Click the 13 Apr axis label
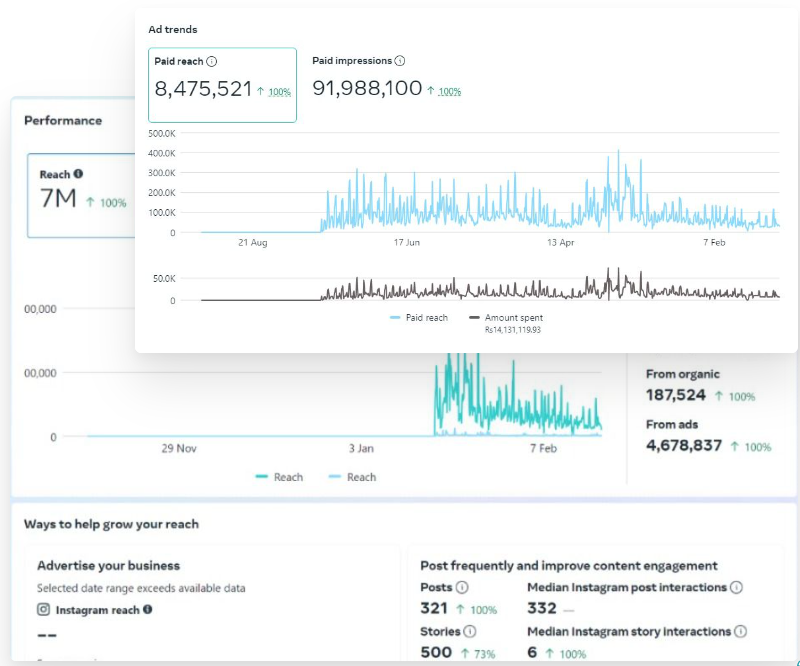 point(561,242)
